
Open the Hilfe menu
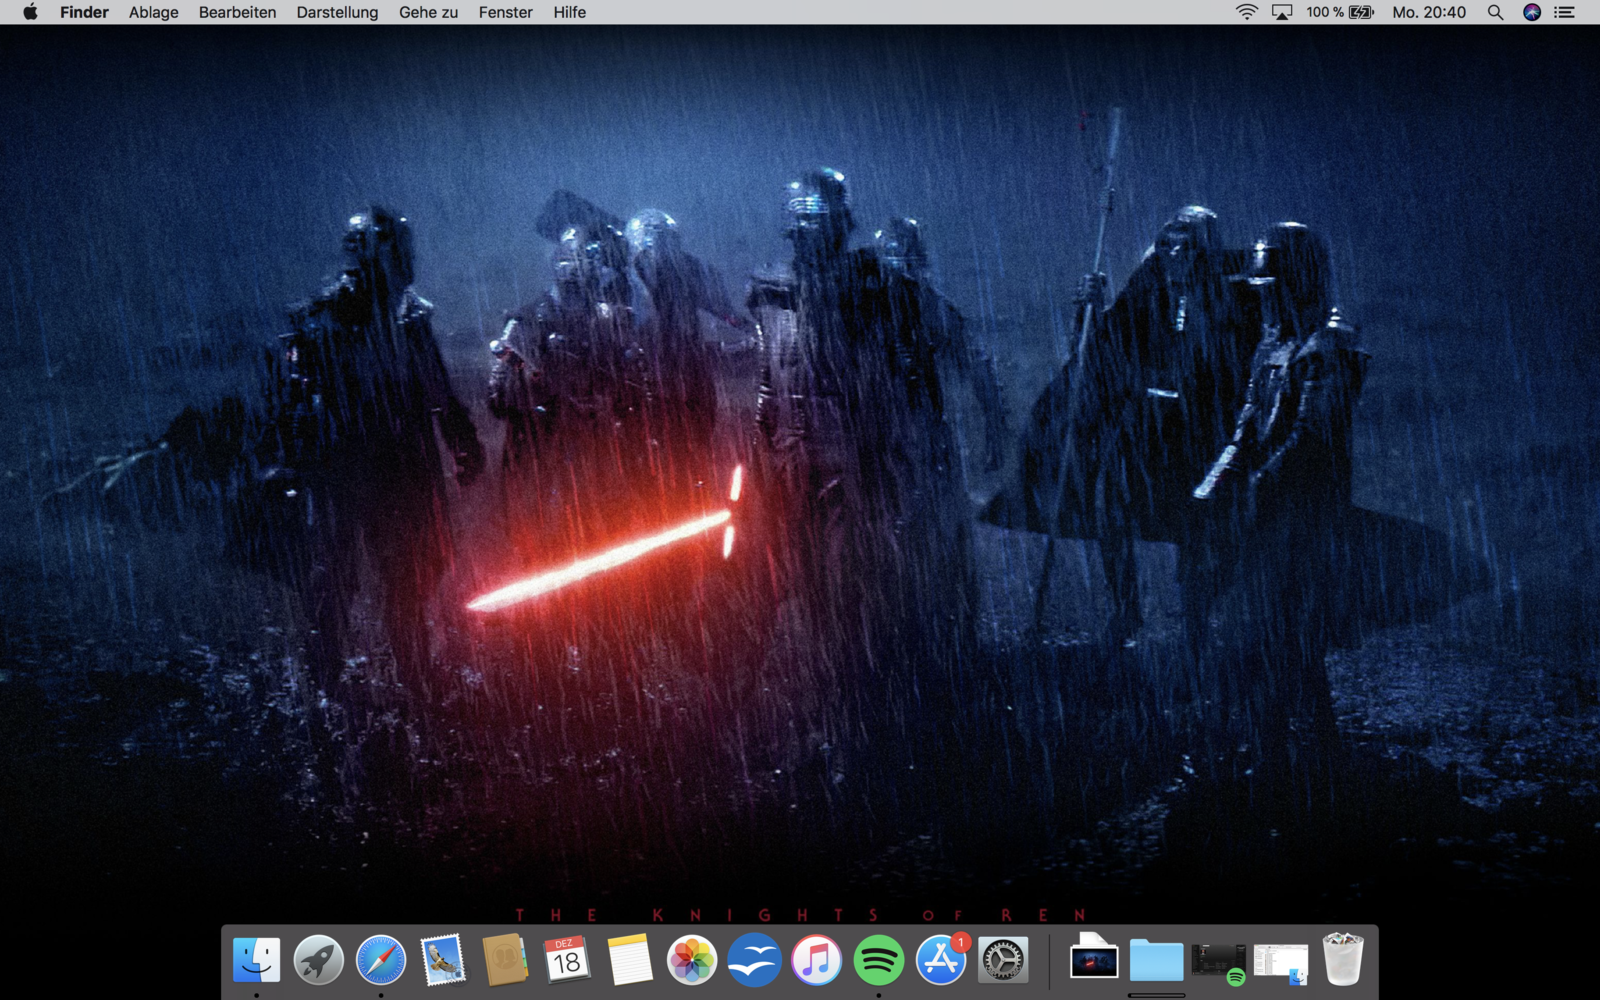point(569,12)
